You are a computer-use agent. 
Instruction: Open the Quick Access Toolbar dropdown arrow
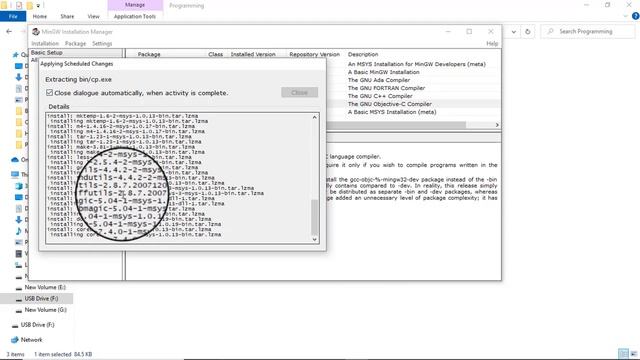point(38,6)
